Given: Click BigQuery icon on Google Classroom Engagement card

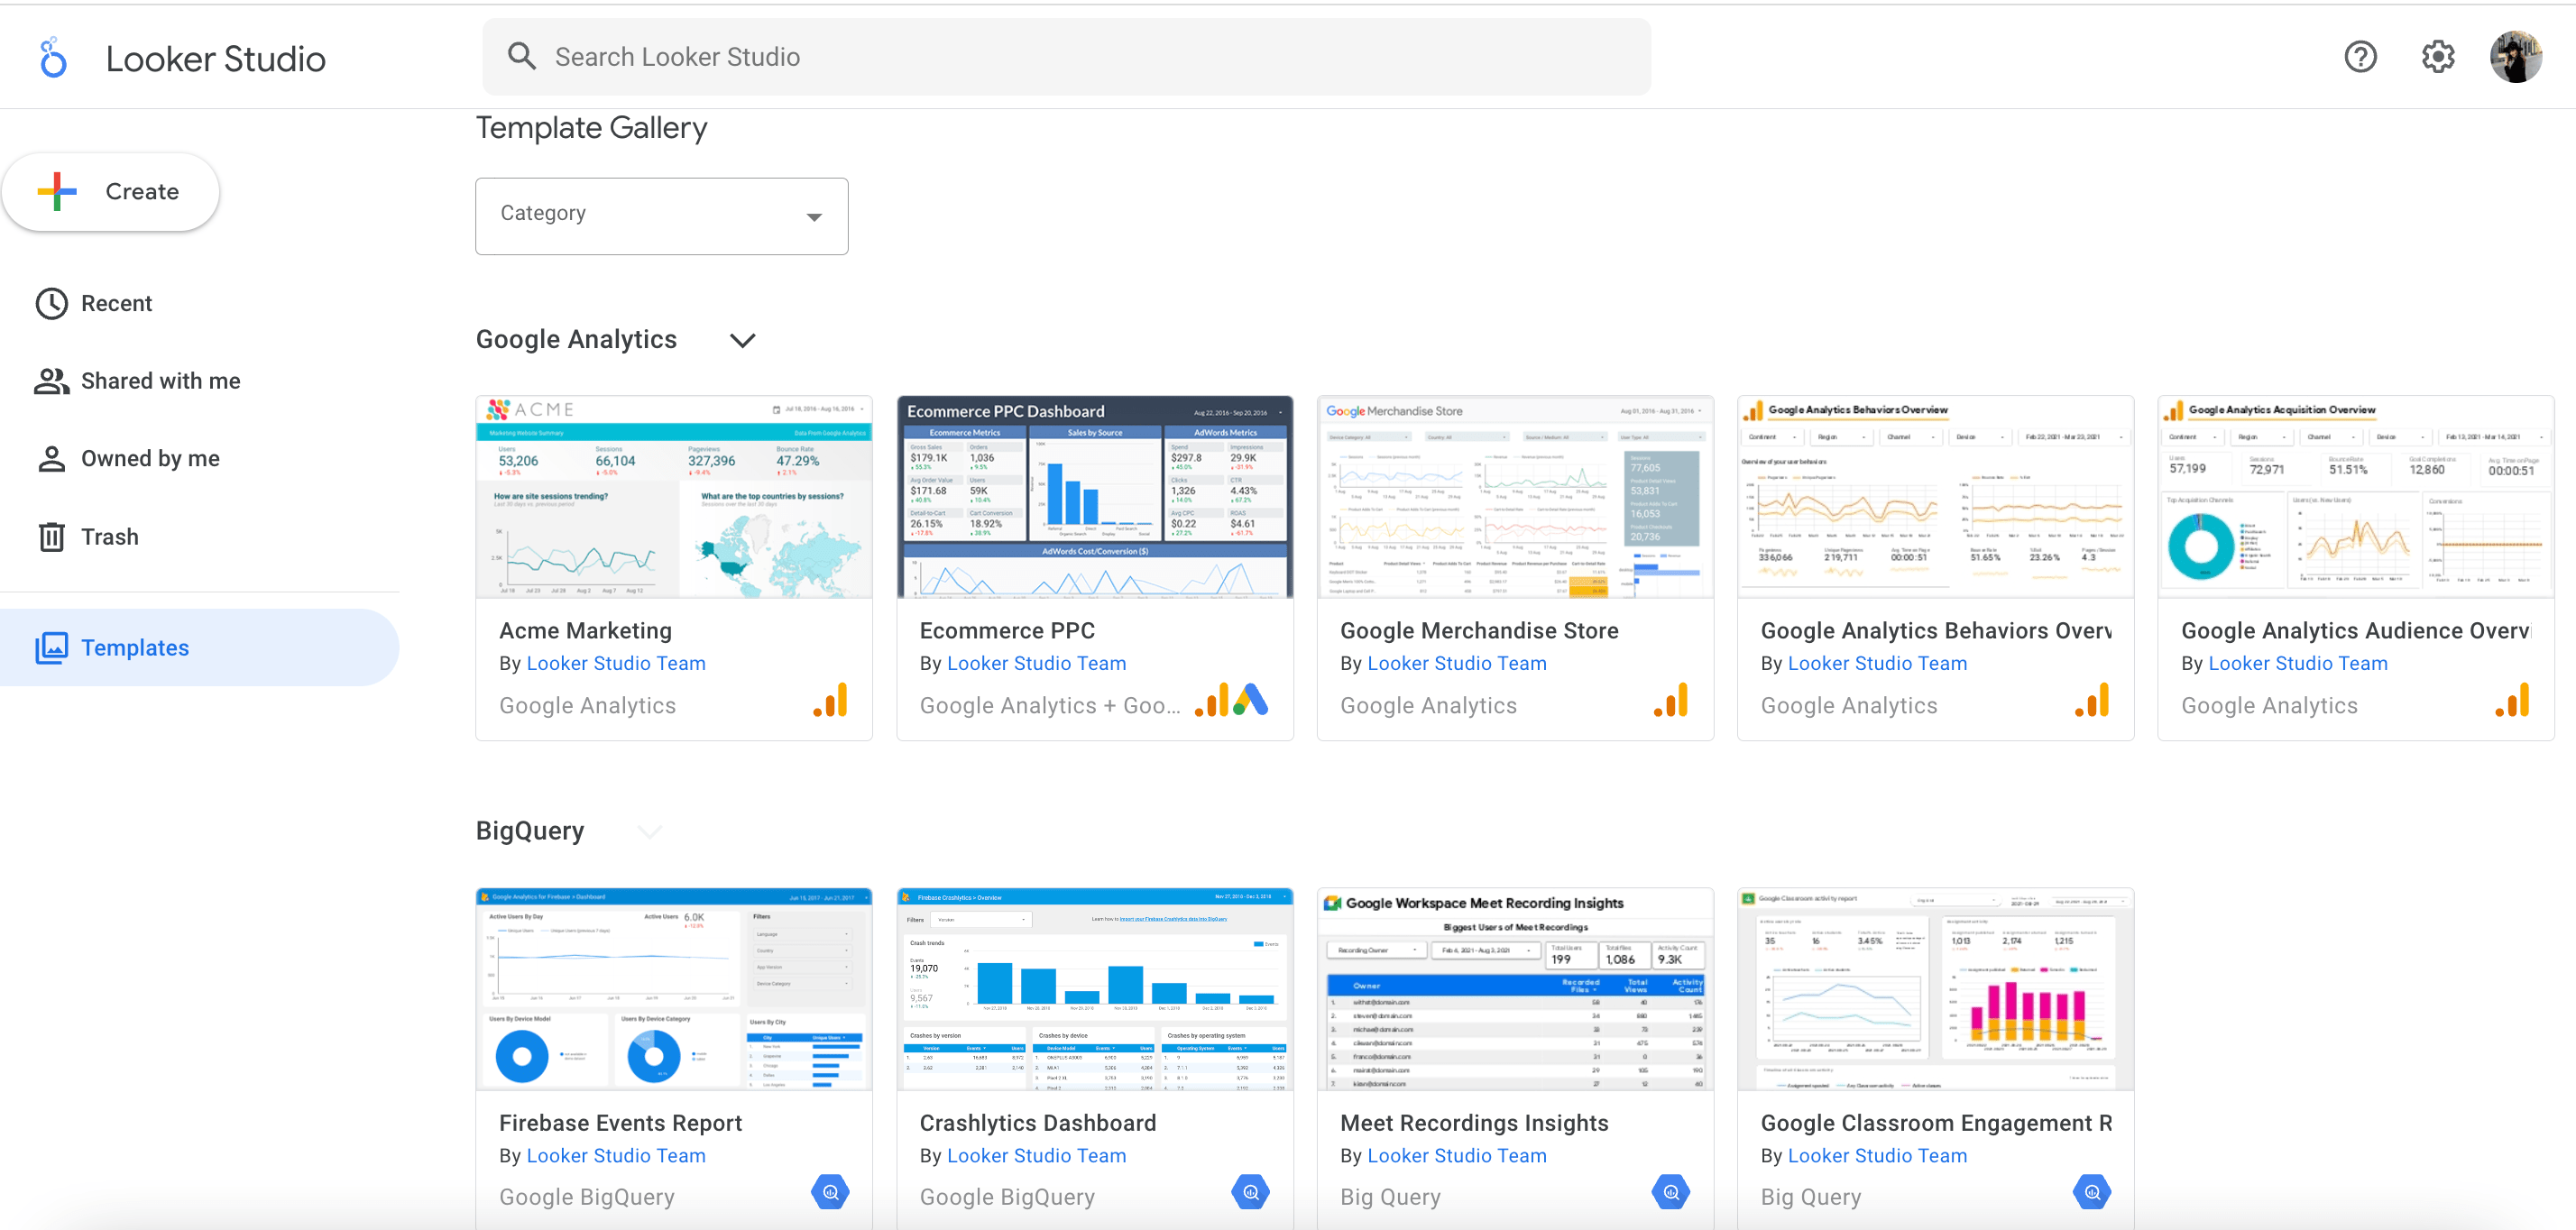Looking at the screenshot, I should pyautogui.click(x=2092, y=1192).
